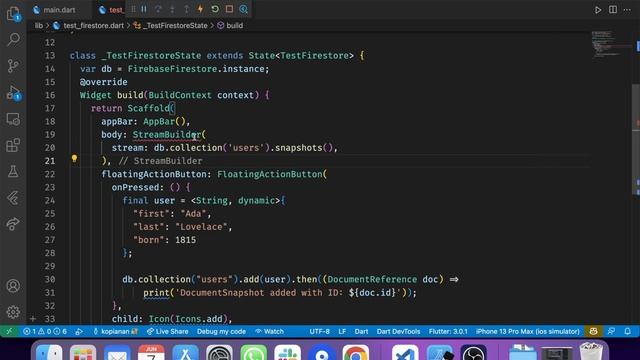Open OBS from the Dock

click(x=473, y=353)
